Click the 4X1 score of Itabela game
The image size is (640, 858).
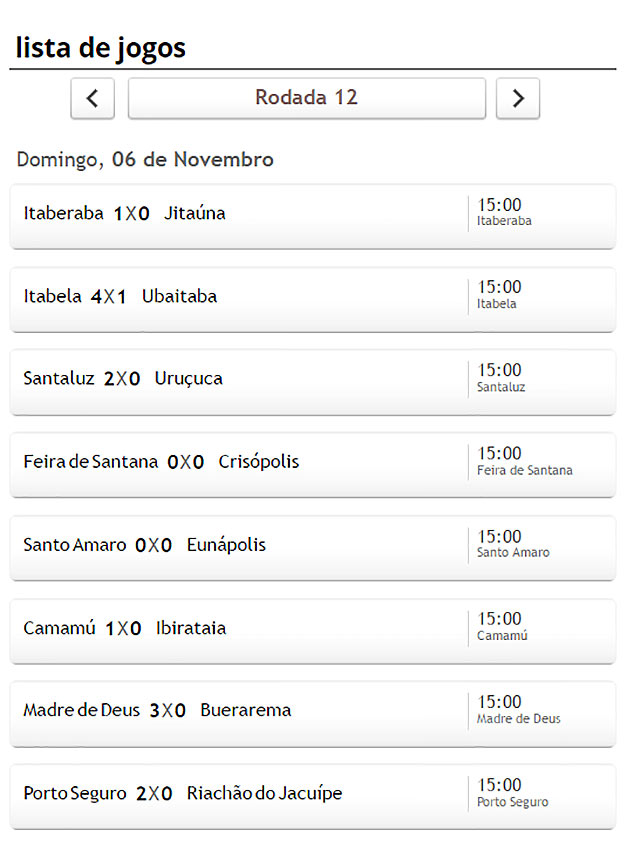click(x=108, y=297)
